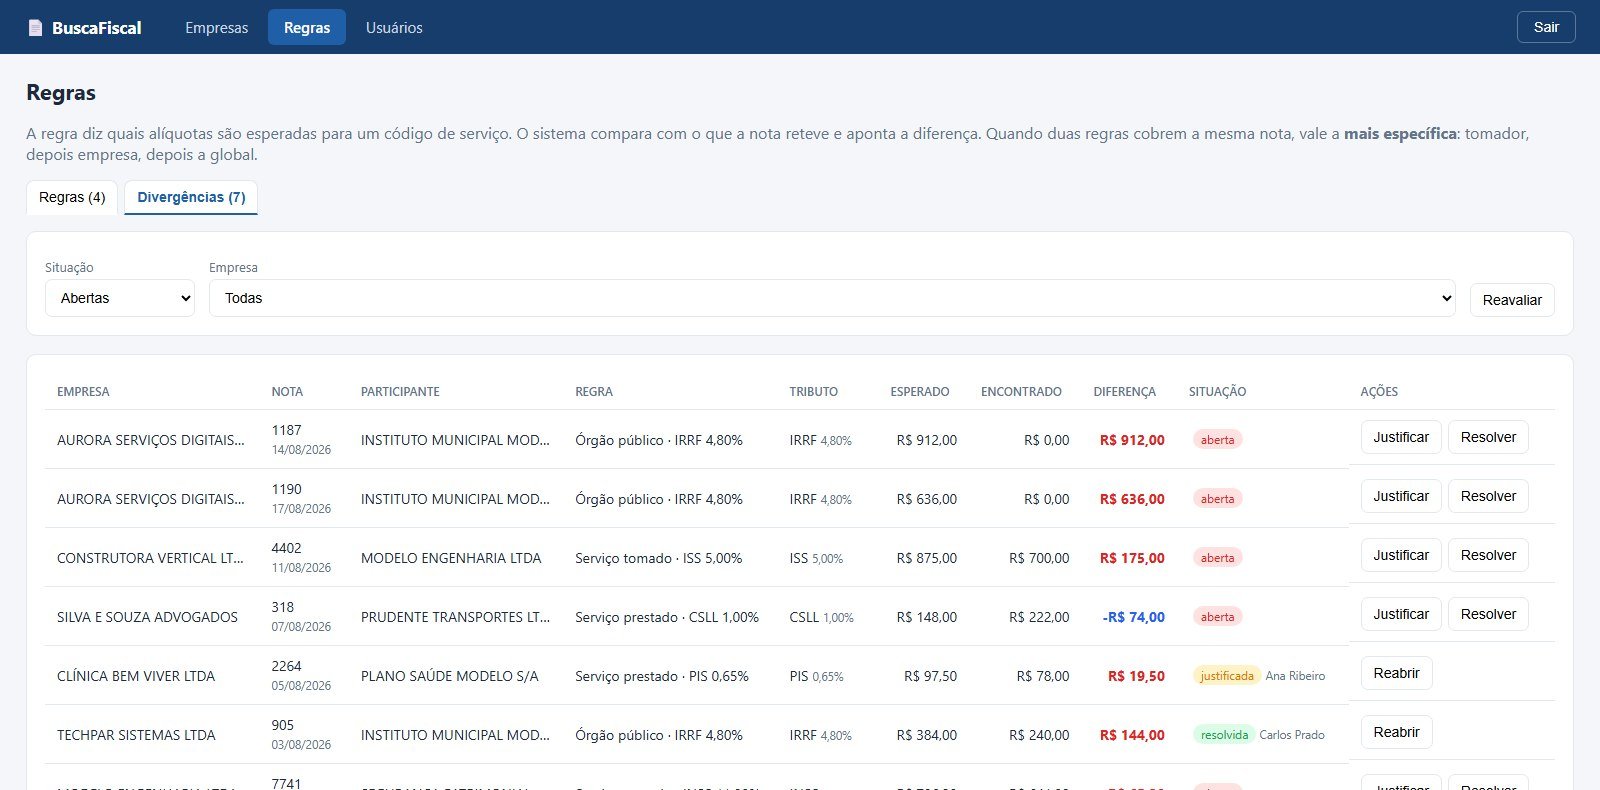Justificar the Construtora Vertical nota 4402
Screen dimensions: 1600x790
click(x=1401, y=555)
